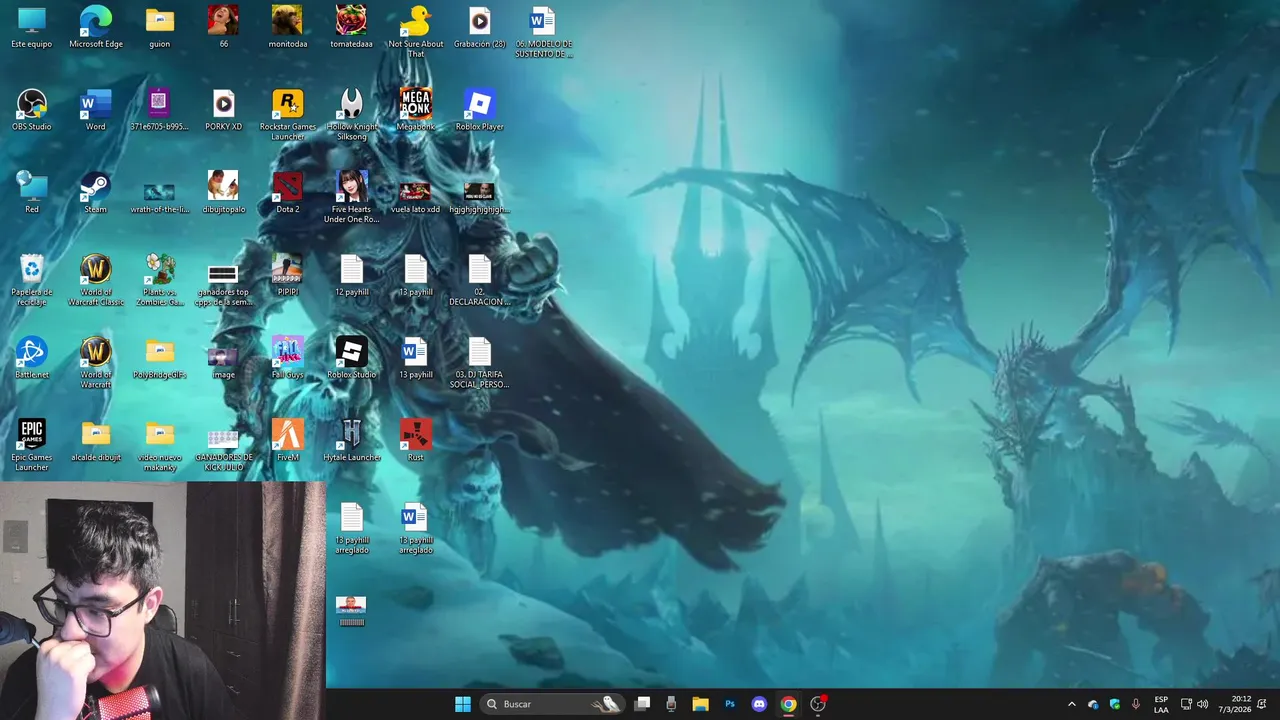Launch Epic Games Launcher
1280x720 pixels.
click(32, 445)
